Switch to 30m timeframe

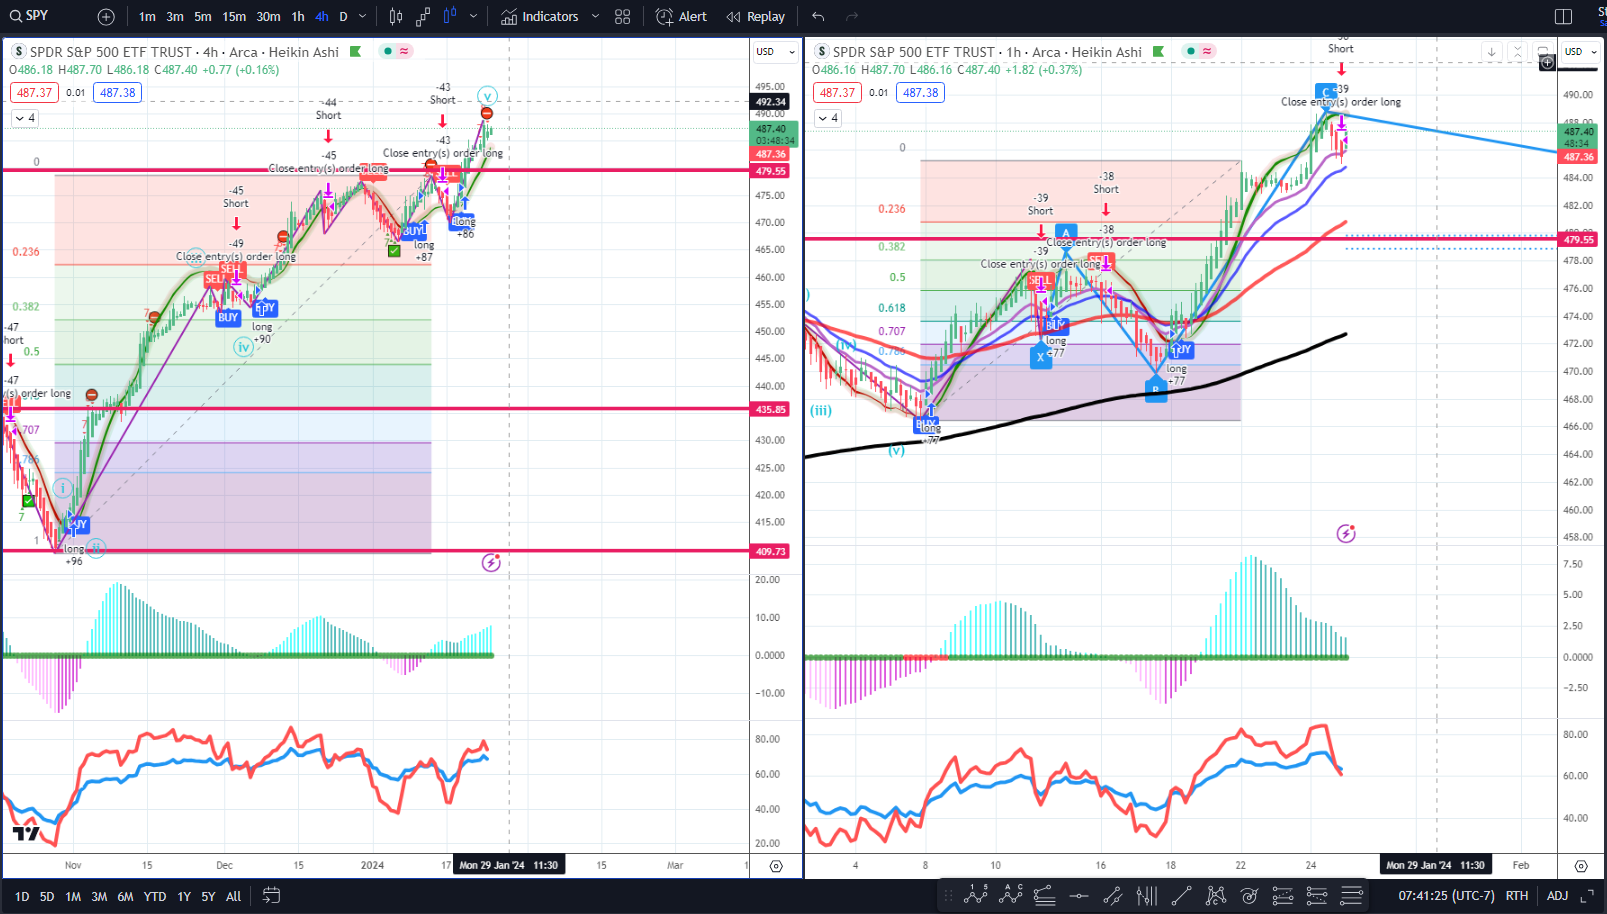point(268,17)
